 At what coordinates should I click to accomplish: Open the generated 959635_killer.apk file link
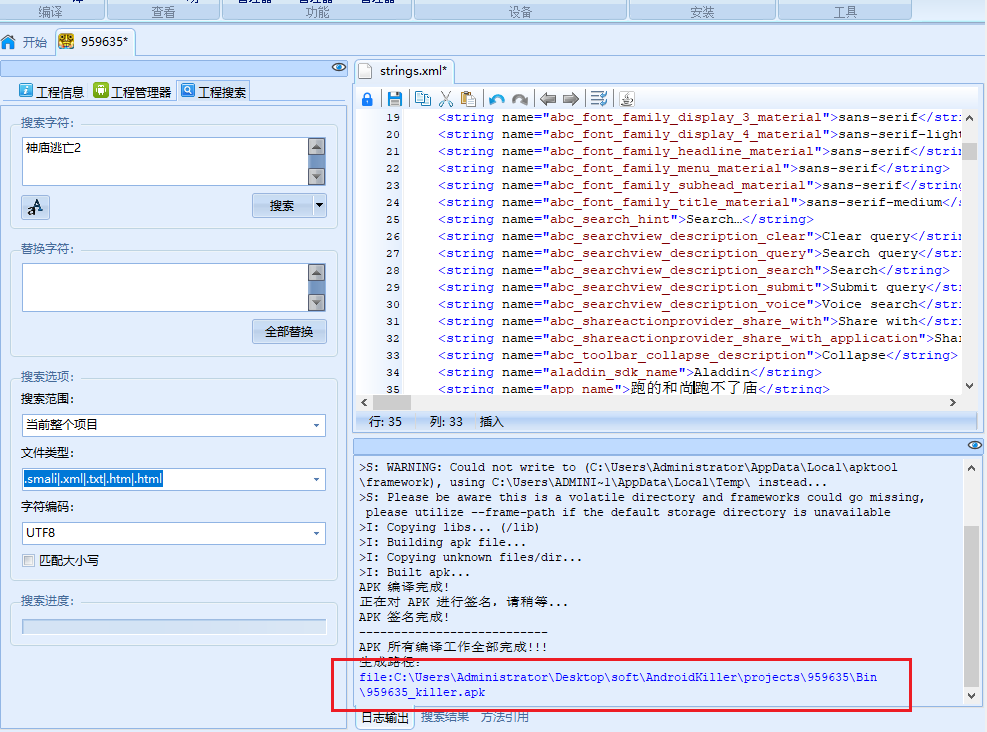[618, 685]
